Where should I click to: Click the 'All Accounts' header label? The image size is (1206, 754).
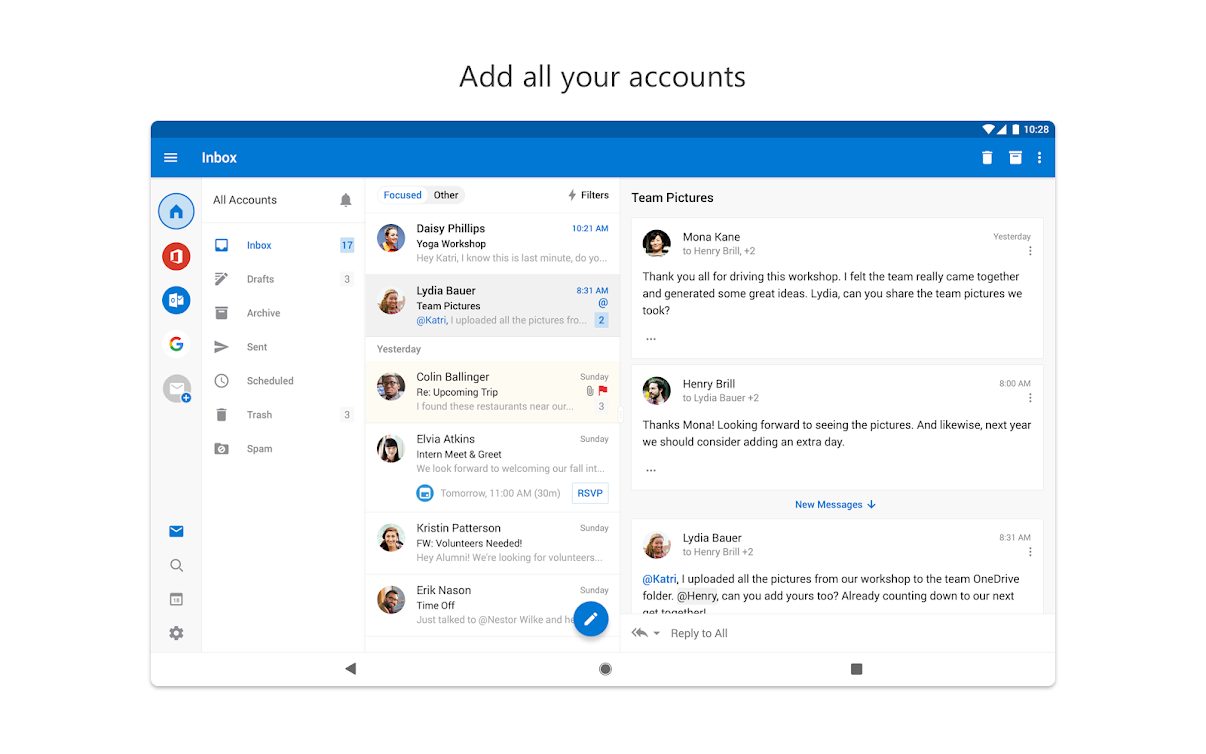click(x=245, y=200)
